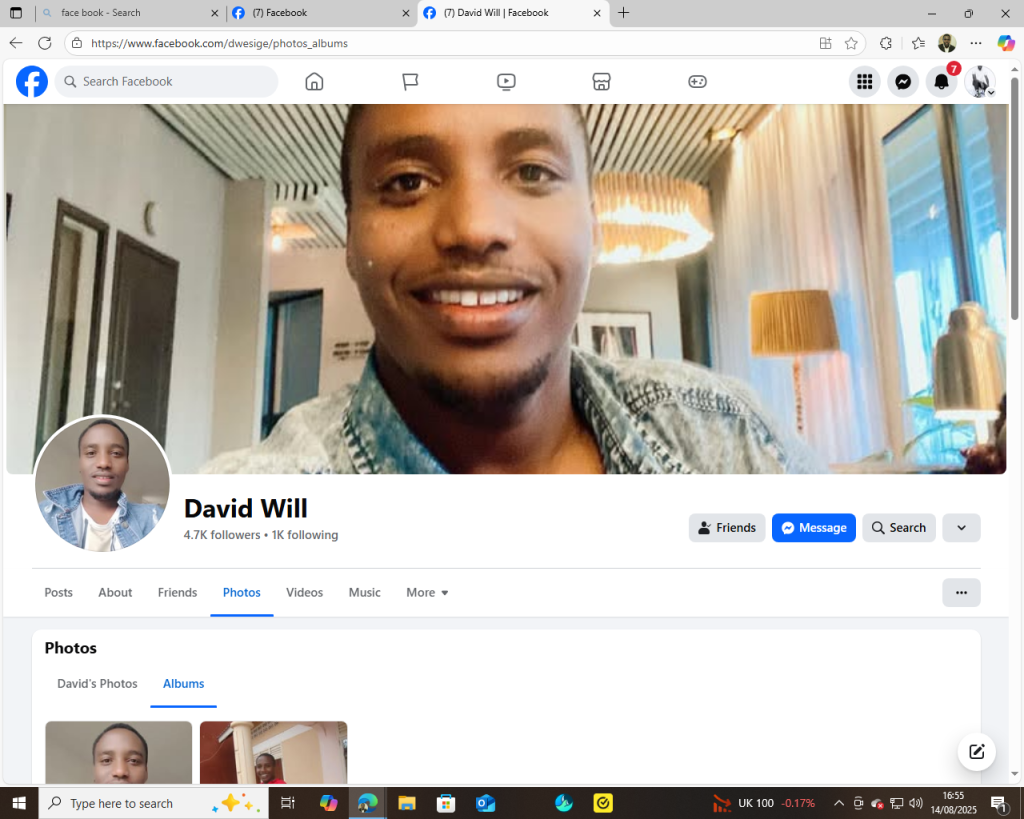Screen dimensions: 1024x819
Task: Open the first album thumbnail
Action: click(x=118, y=752)
